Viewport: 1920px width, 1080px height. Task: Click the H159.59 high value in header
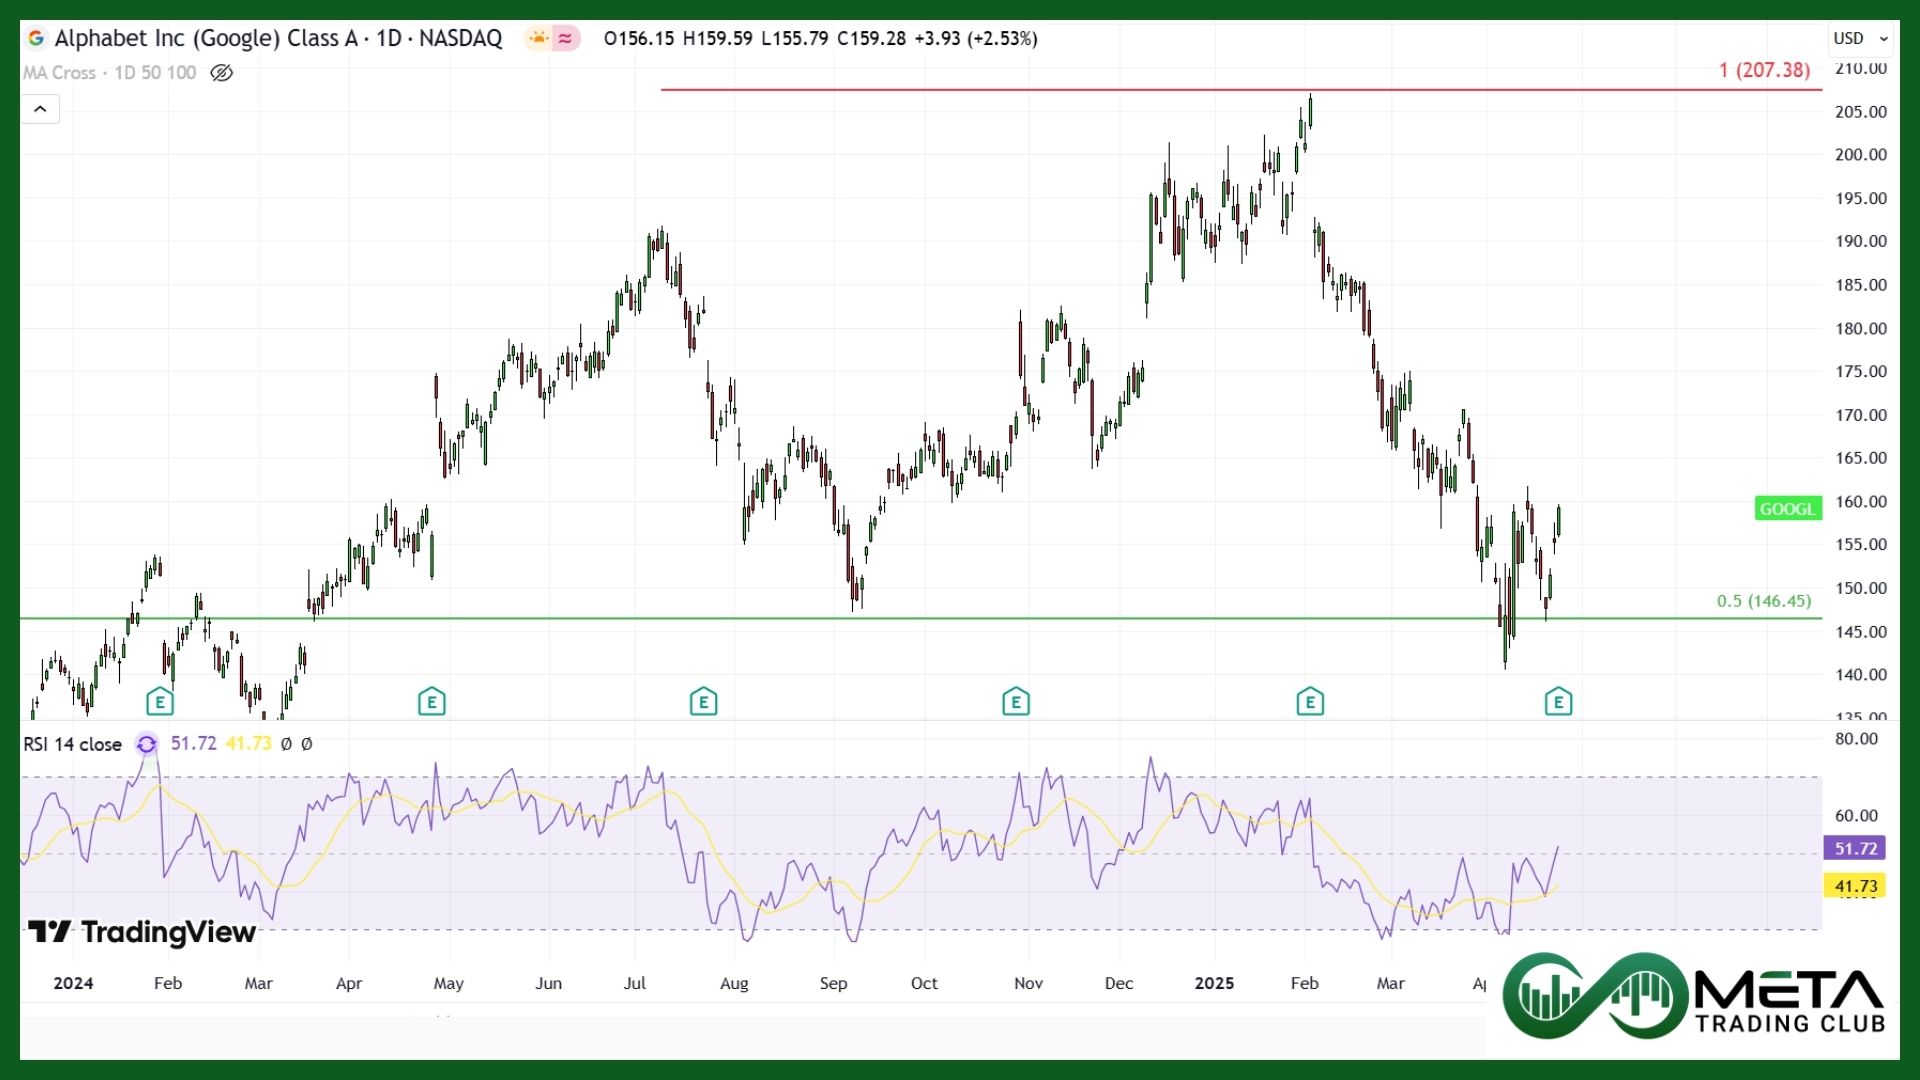(717, 38)
